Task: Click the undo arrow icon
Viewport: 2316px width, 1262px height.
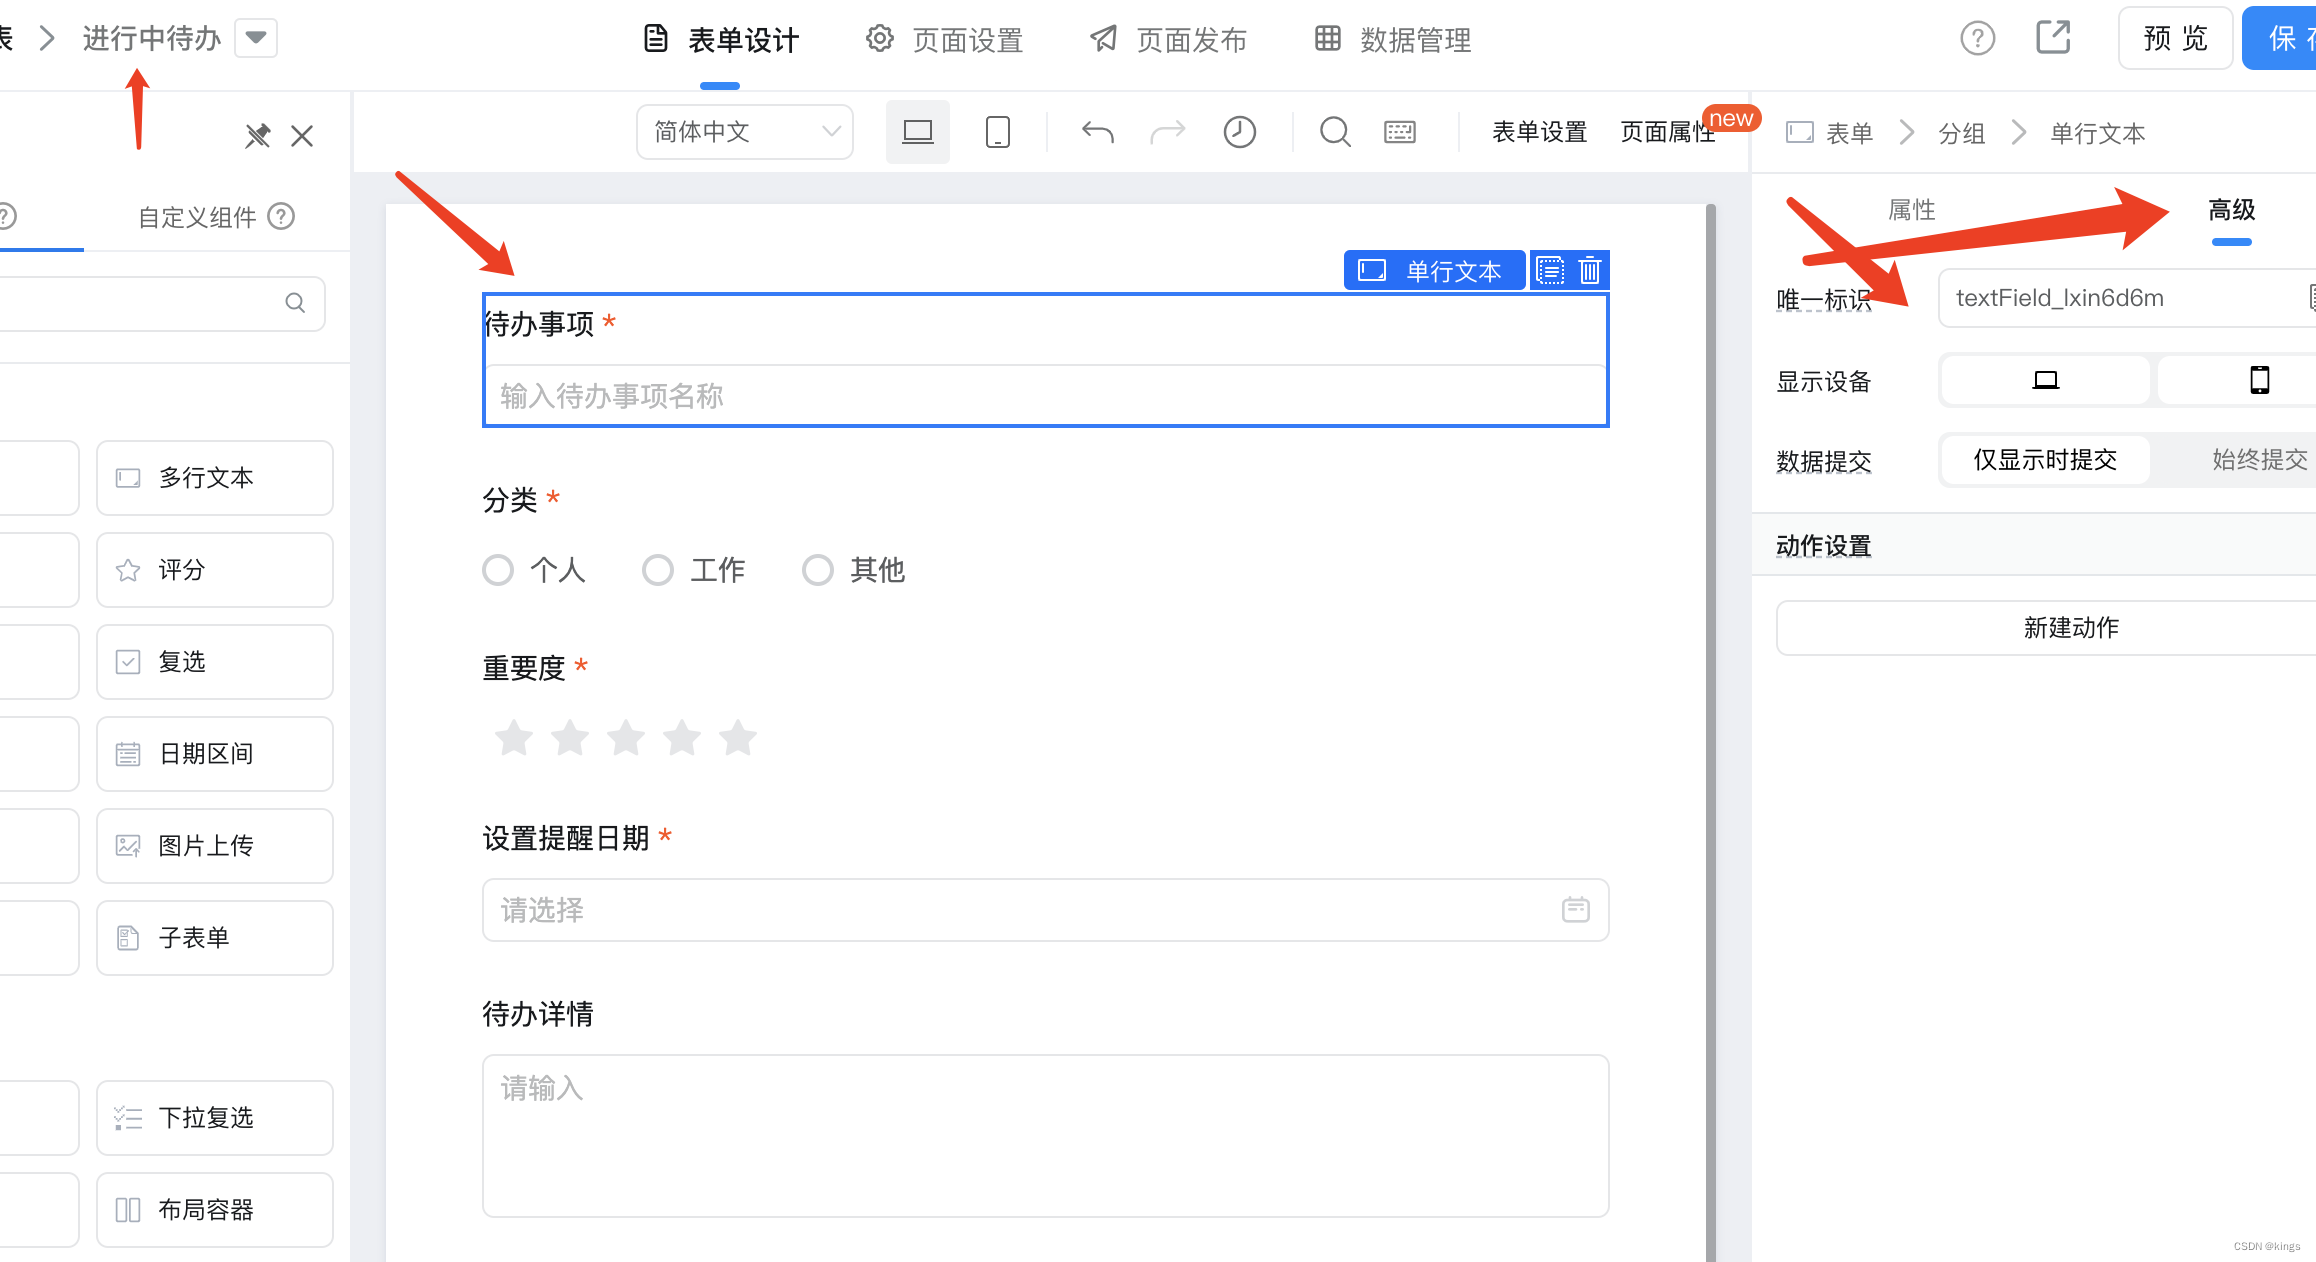Action: tap(1097, 132)
